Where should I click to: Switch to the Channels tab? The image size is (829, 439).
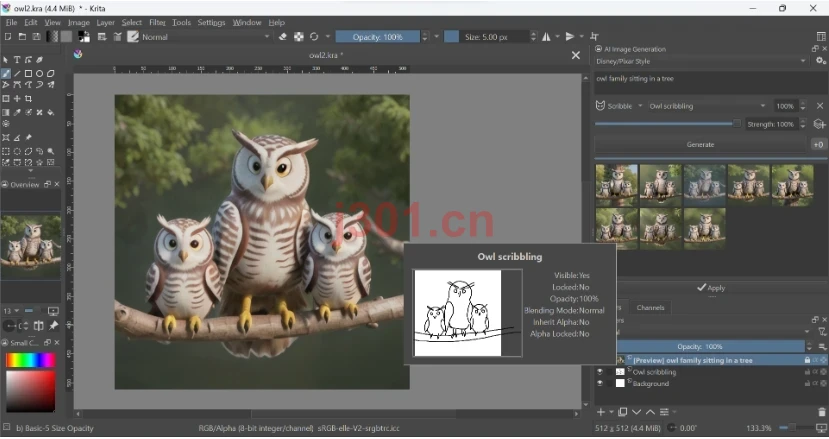[650, 307]
